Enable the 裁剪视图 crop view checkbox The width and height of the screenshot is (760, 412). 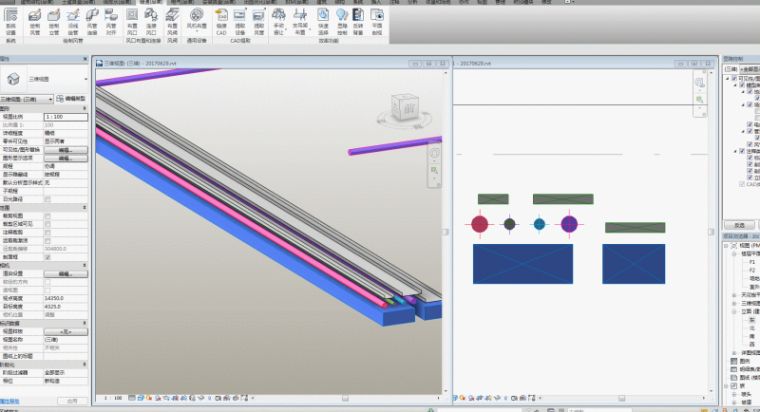click(x=48, y=216)
